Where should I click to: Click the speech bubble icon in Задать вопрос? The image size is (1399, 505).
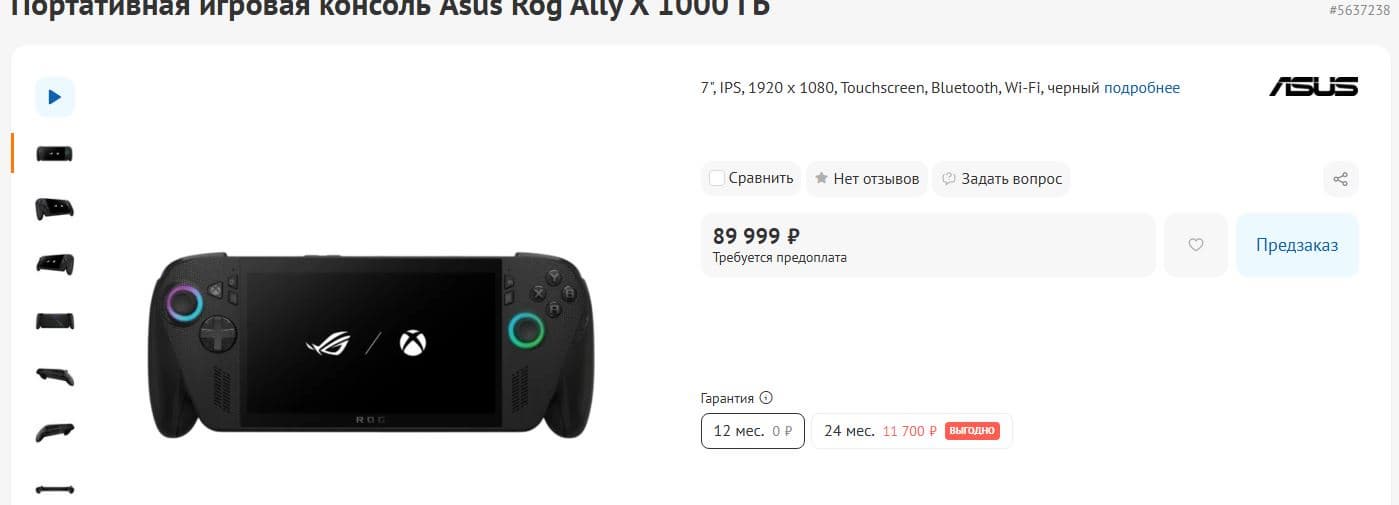point(949,179)
